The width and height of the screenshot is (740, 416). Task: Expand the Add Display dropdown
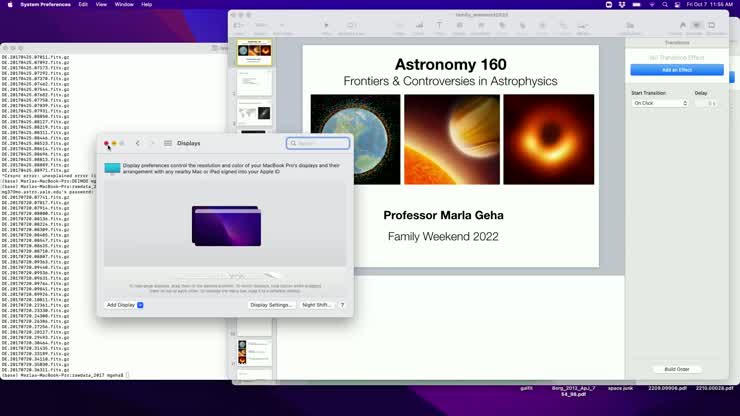coord(140,305)
